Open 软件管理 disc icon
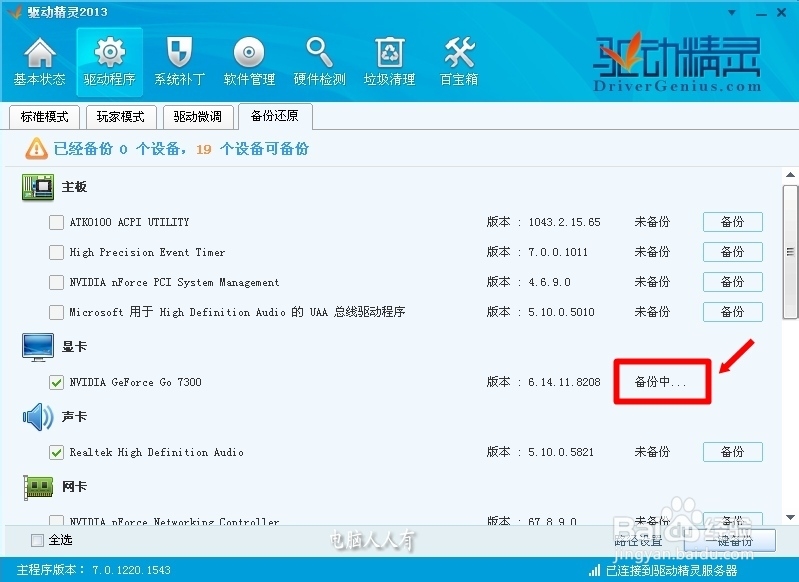799x582 pixels. pos(249,62)
